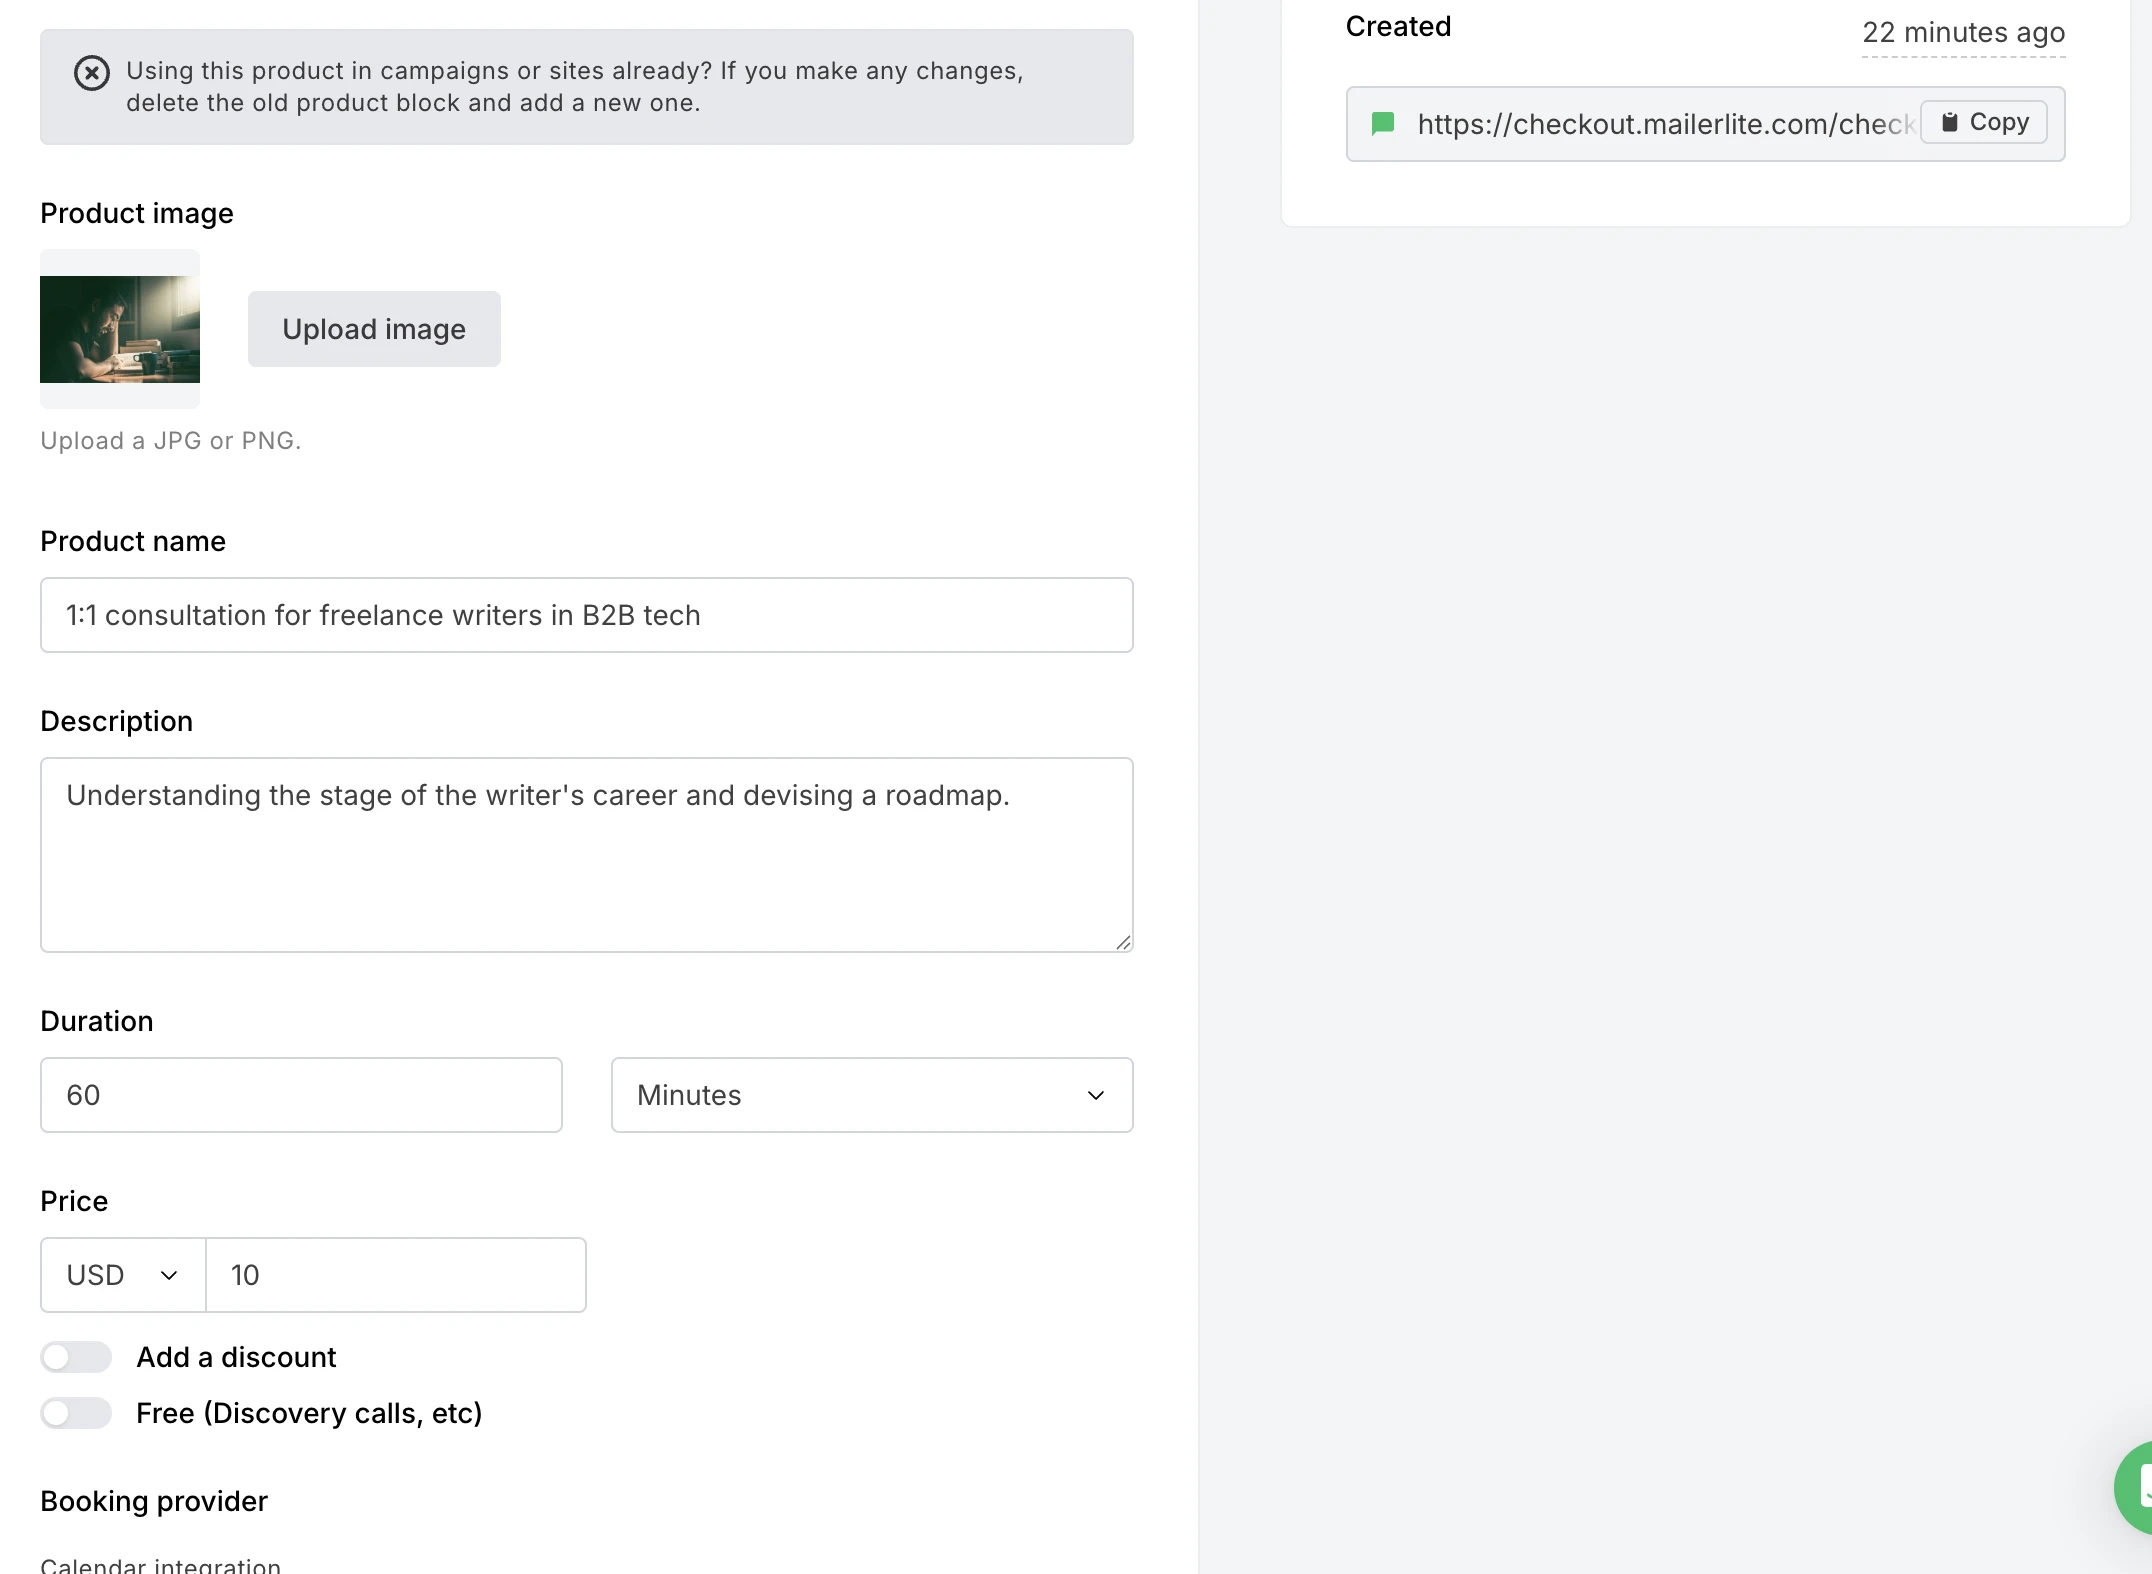Click the 'Add a discount' label

236,1357
